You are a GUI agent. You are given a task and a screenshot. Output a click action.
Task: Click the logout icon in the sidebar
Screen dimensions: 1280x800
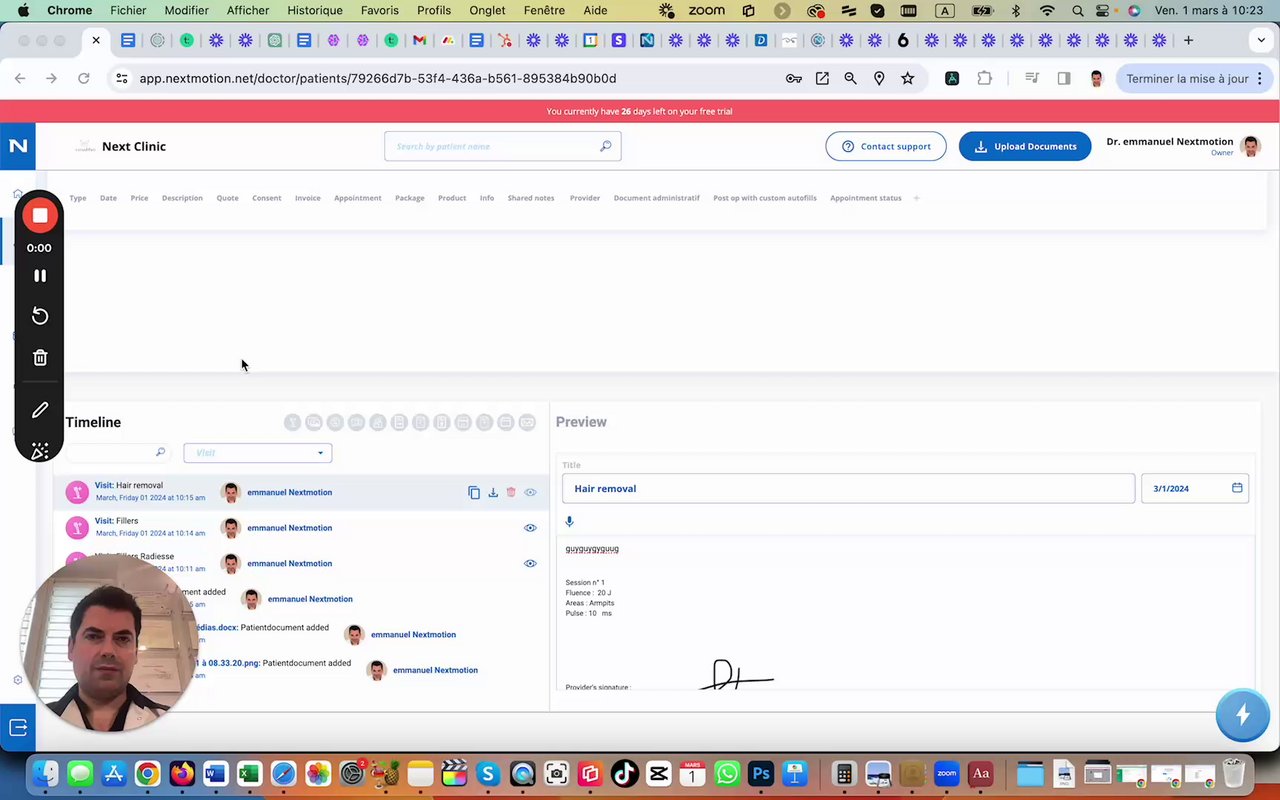click(x=18, y=728)
